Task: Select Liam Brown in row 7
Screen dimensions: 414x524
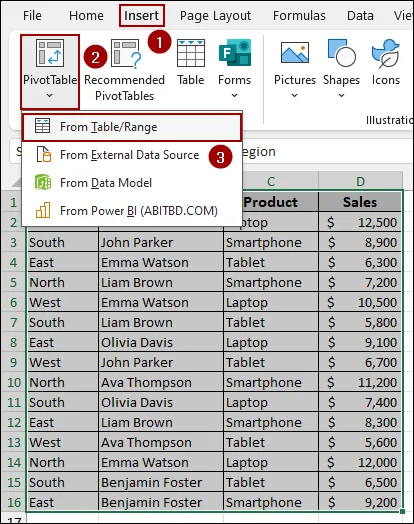Action: point(161,322)
